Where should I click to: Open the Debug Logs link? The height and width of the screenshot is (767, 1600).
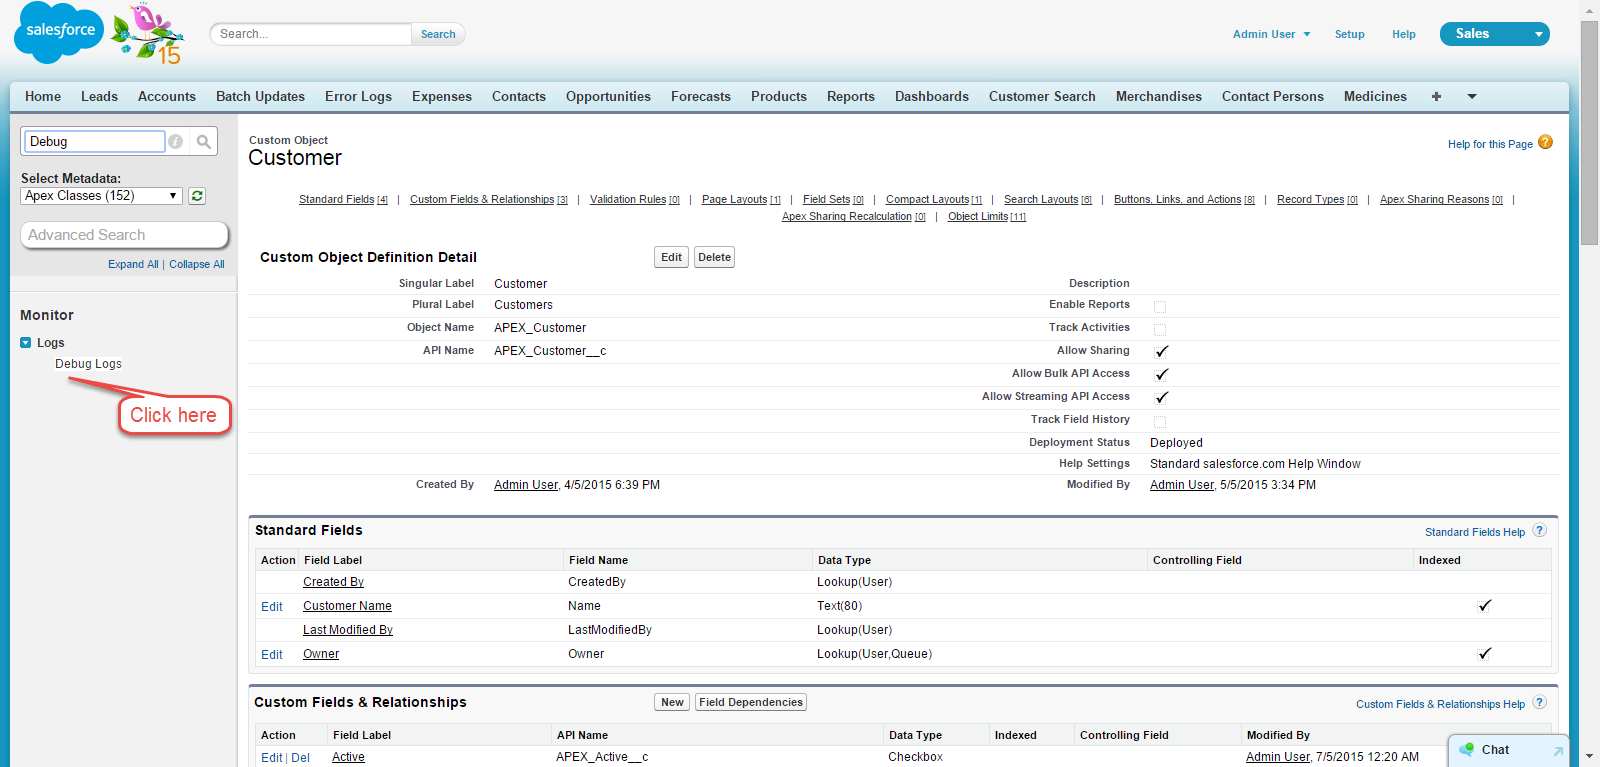coord(88,364)
